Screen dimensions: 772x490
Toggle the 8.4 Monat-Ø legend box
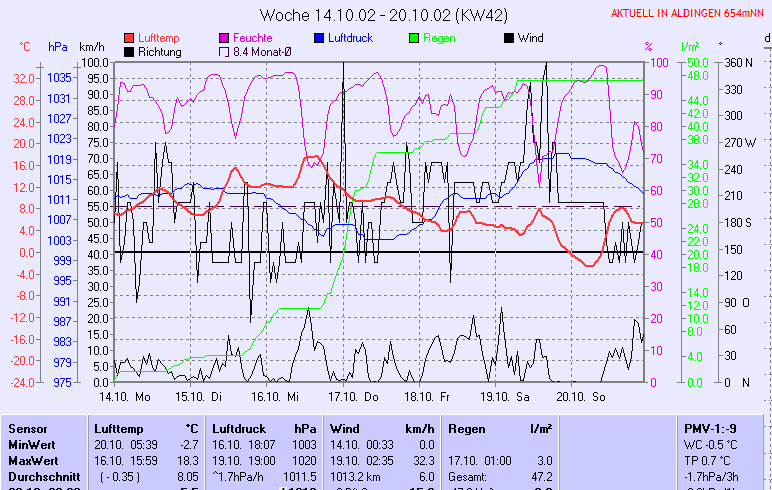(224, 52)
